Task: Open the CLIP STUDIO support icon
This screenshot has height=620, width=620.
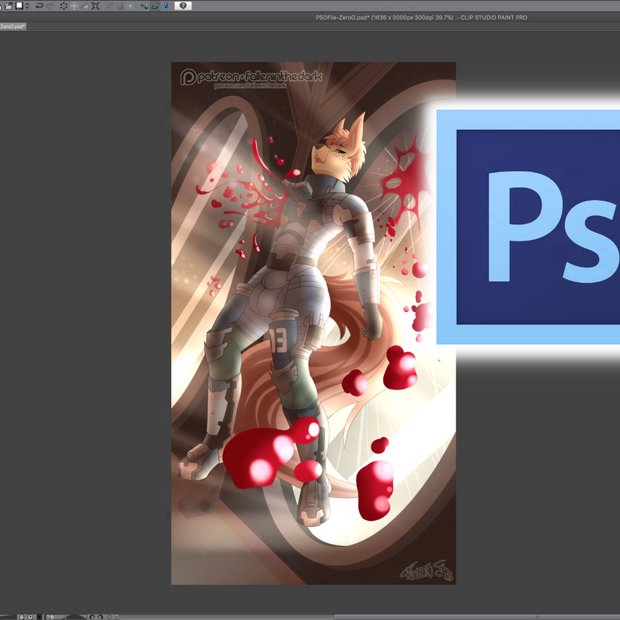Action: [x=183, y=6]
